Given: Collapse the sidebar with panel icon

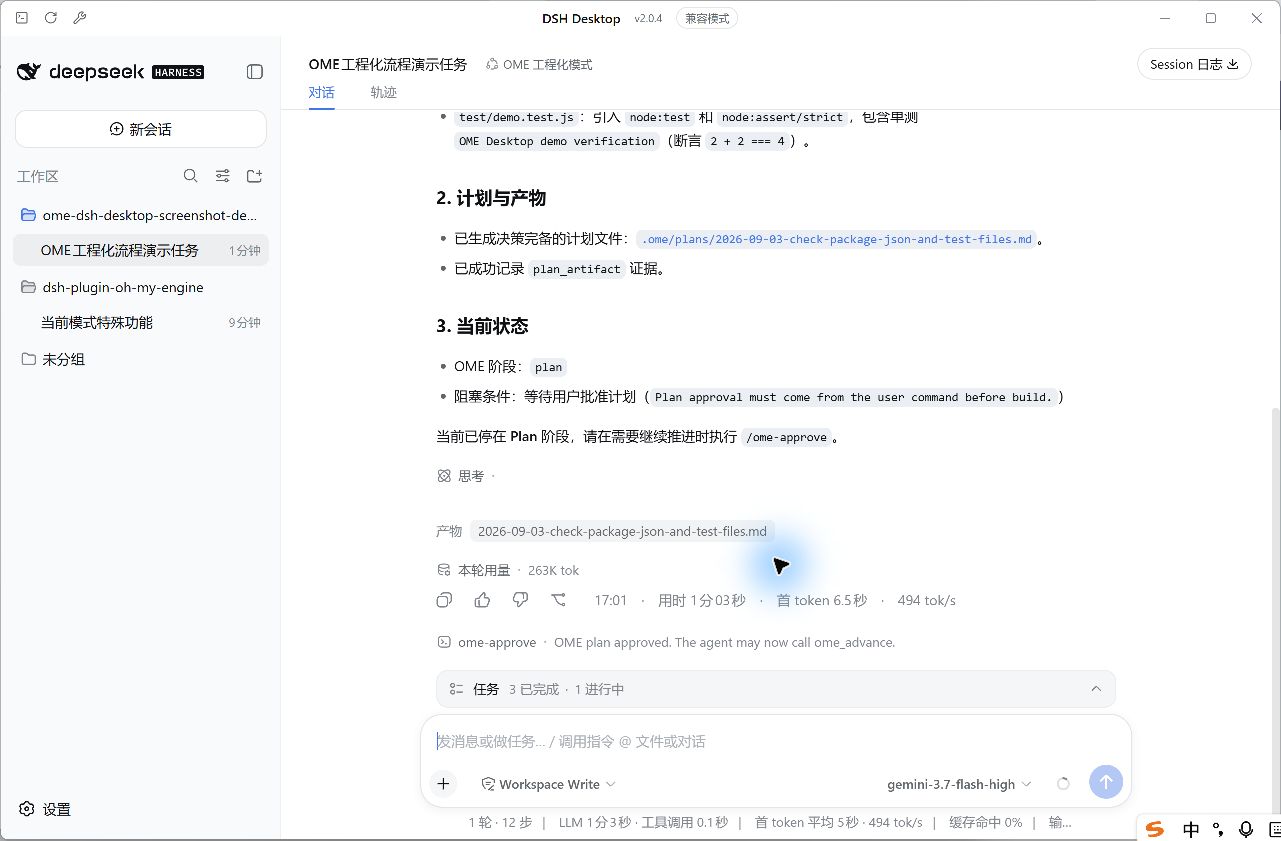Looking at the screenshot, I should [255, 72].
